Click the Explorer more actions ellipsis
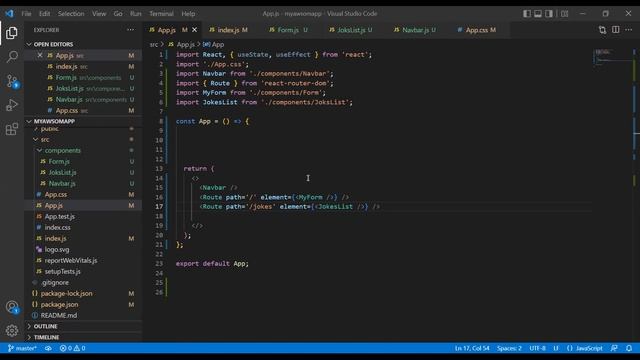This screenshot has width=640, height=360. (130, 30)
